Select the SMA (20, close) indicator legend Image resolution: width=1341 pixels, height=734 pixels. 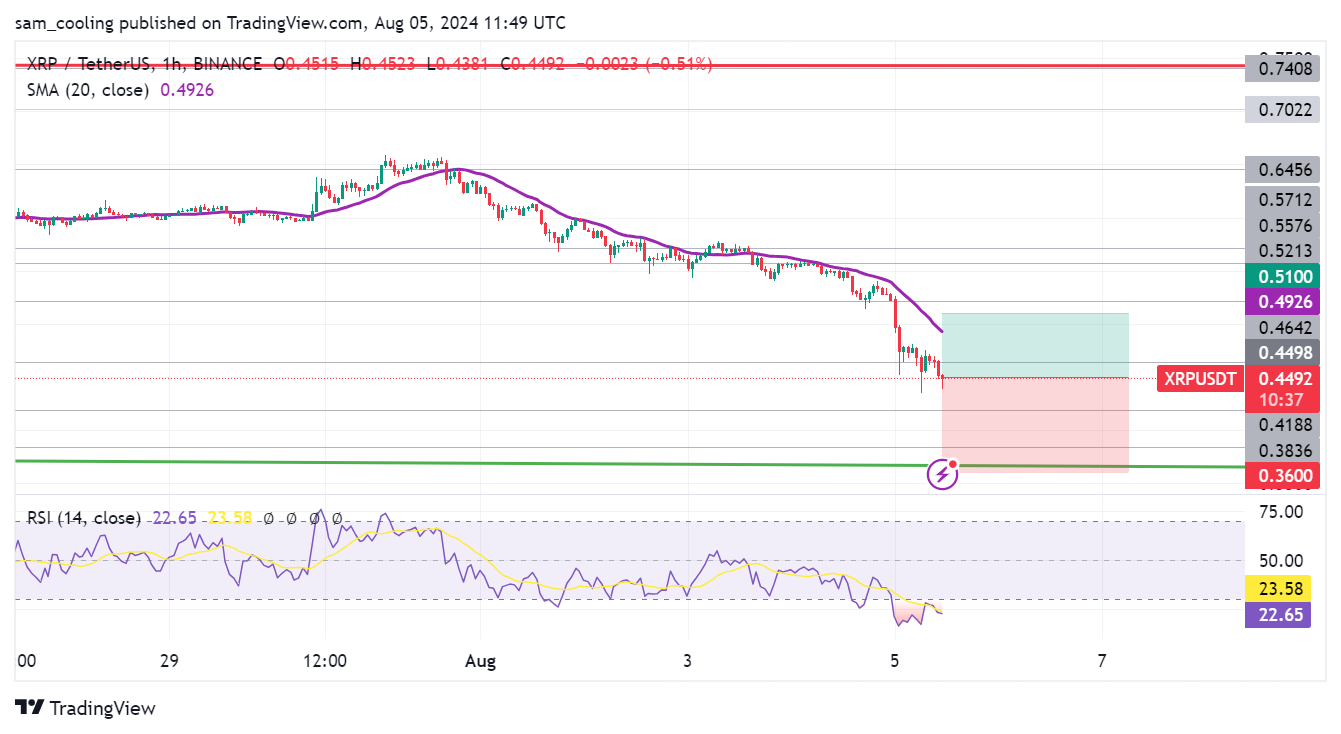coord(88,90)
